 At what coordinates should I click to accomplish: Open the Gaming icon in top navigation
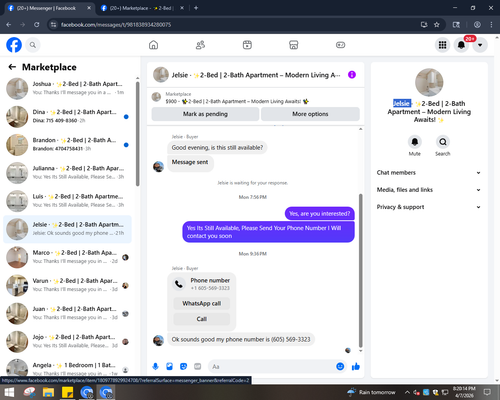(340, 45)
